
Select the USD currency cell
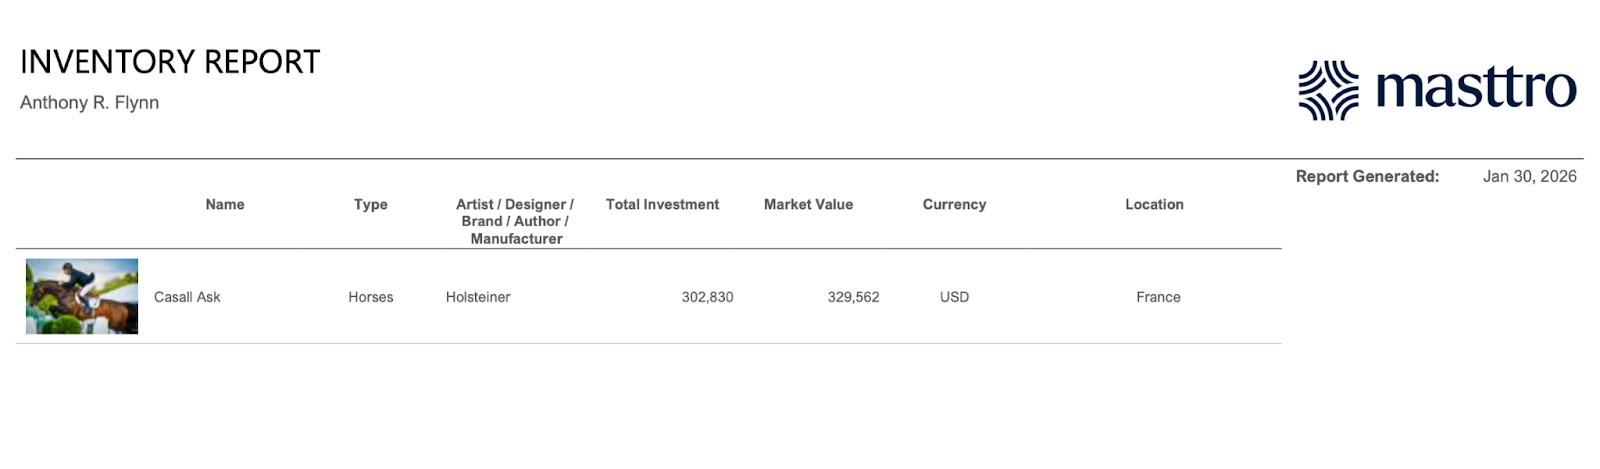pyautogui.click(x=954, y=297)
